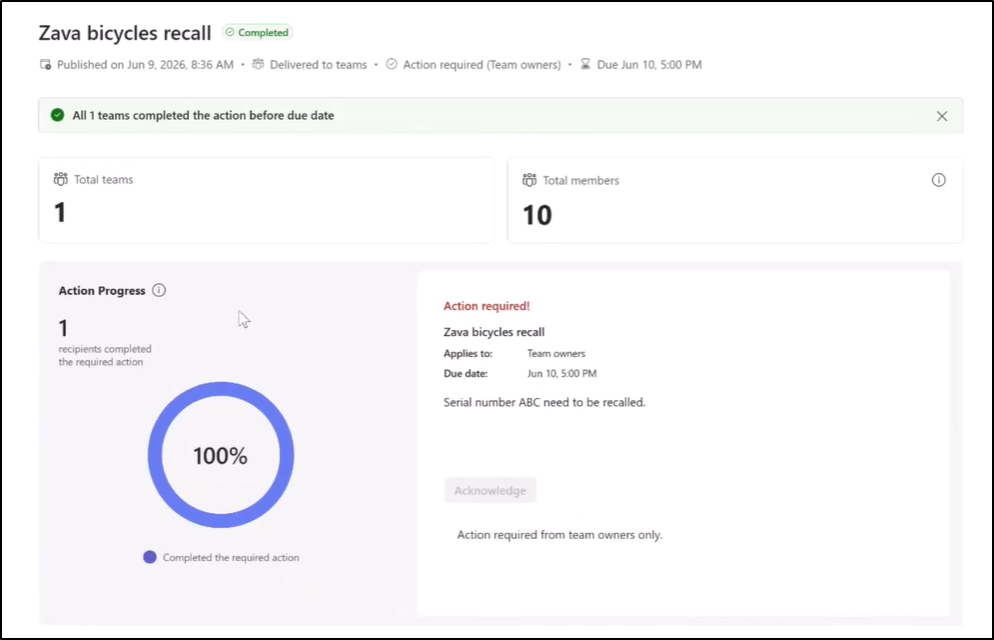Select the 'Zava bicycles recall' page title
994x640 pixels.
click(125, 33)
